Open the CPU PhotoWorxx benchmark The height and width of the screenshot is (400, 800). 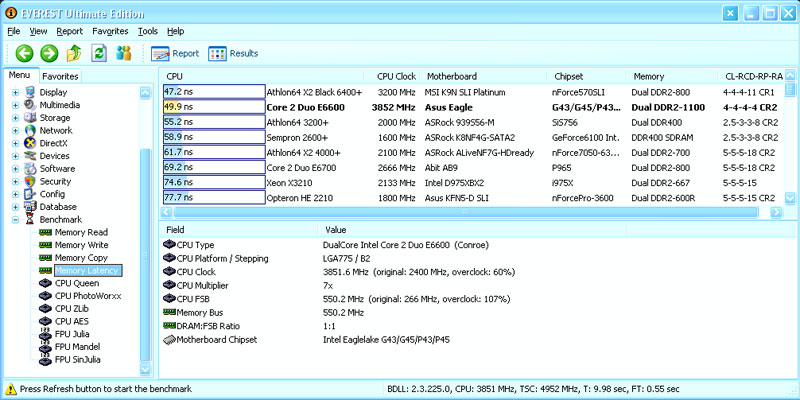[88, 296]
